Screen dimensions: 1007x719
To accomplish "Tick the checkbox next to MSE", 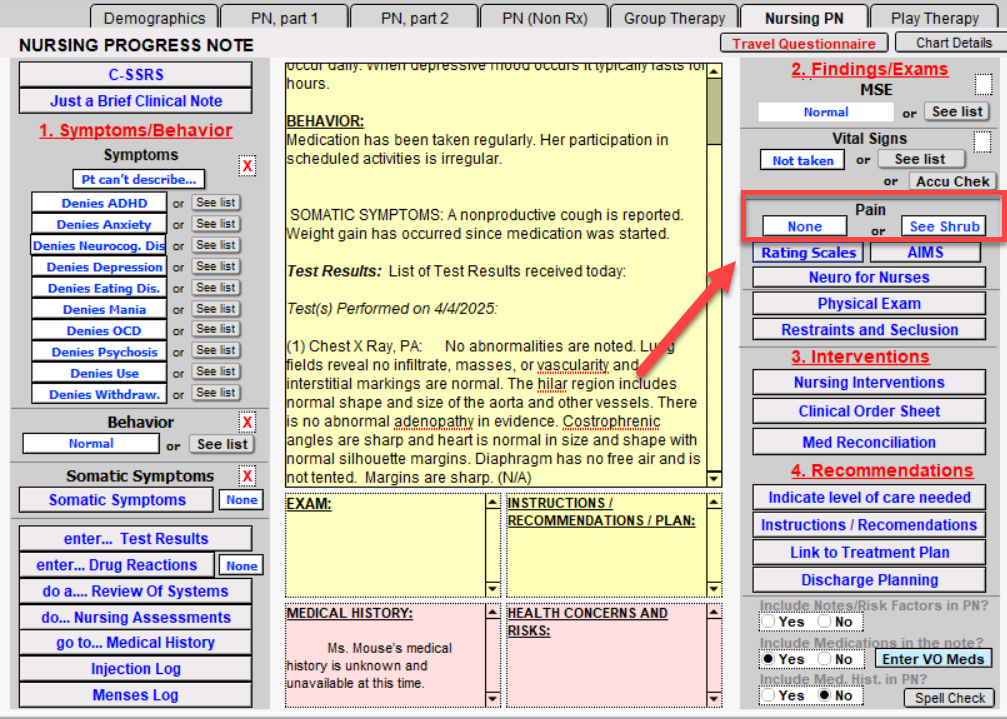I will point(984,84).
